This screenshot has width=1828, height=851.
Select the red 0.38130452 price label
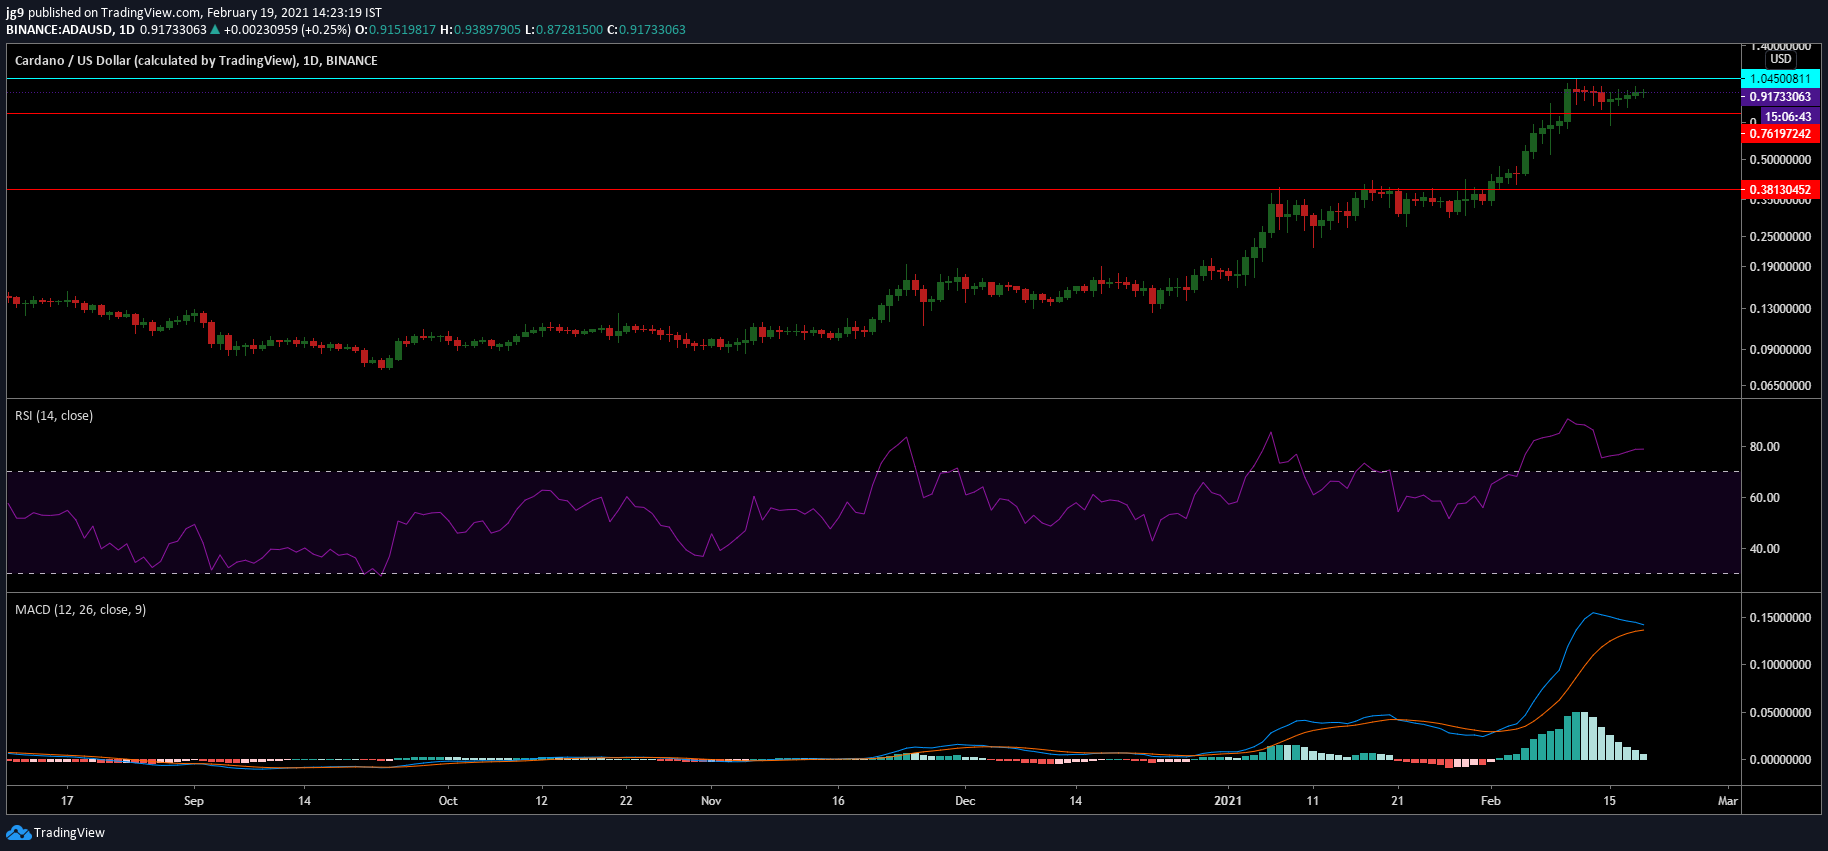coord(1780,190)
